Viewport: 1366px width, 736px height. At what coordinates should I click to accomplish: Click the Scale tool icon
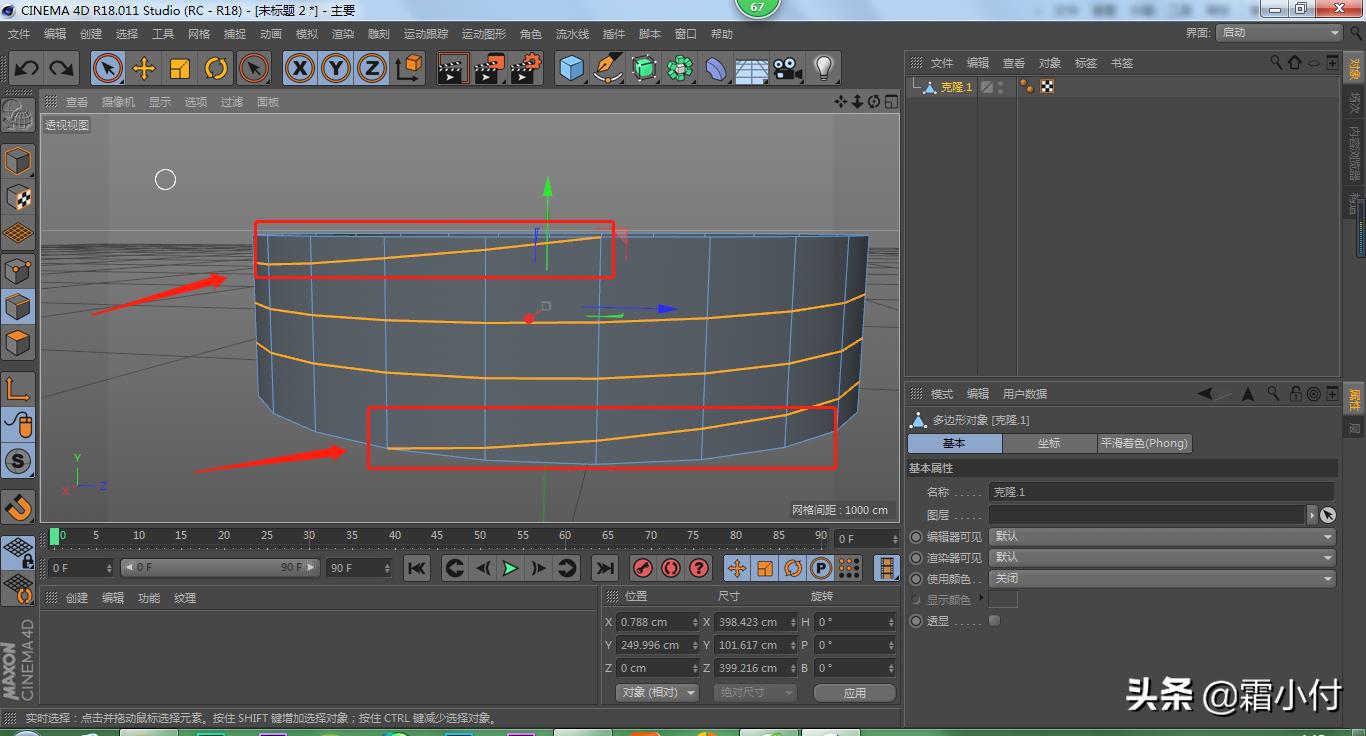pyautogui.click(x=180, y=68)
